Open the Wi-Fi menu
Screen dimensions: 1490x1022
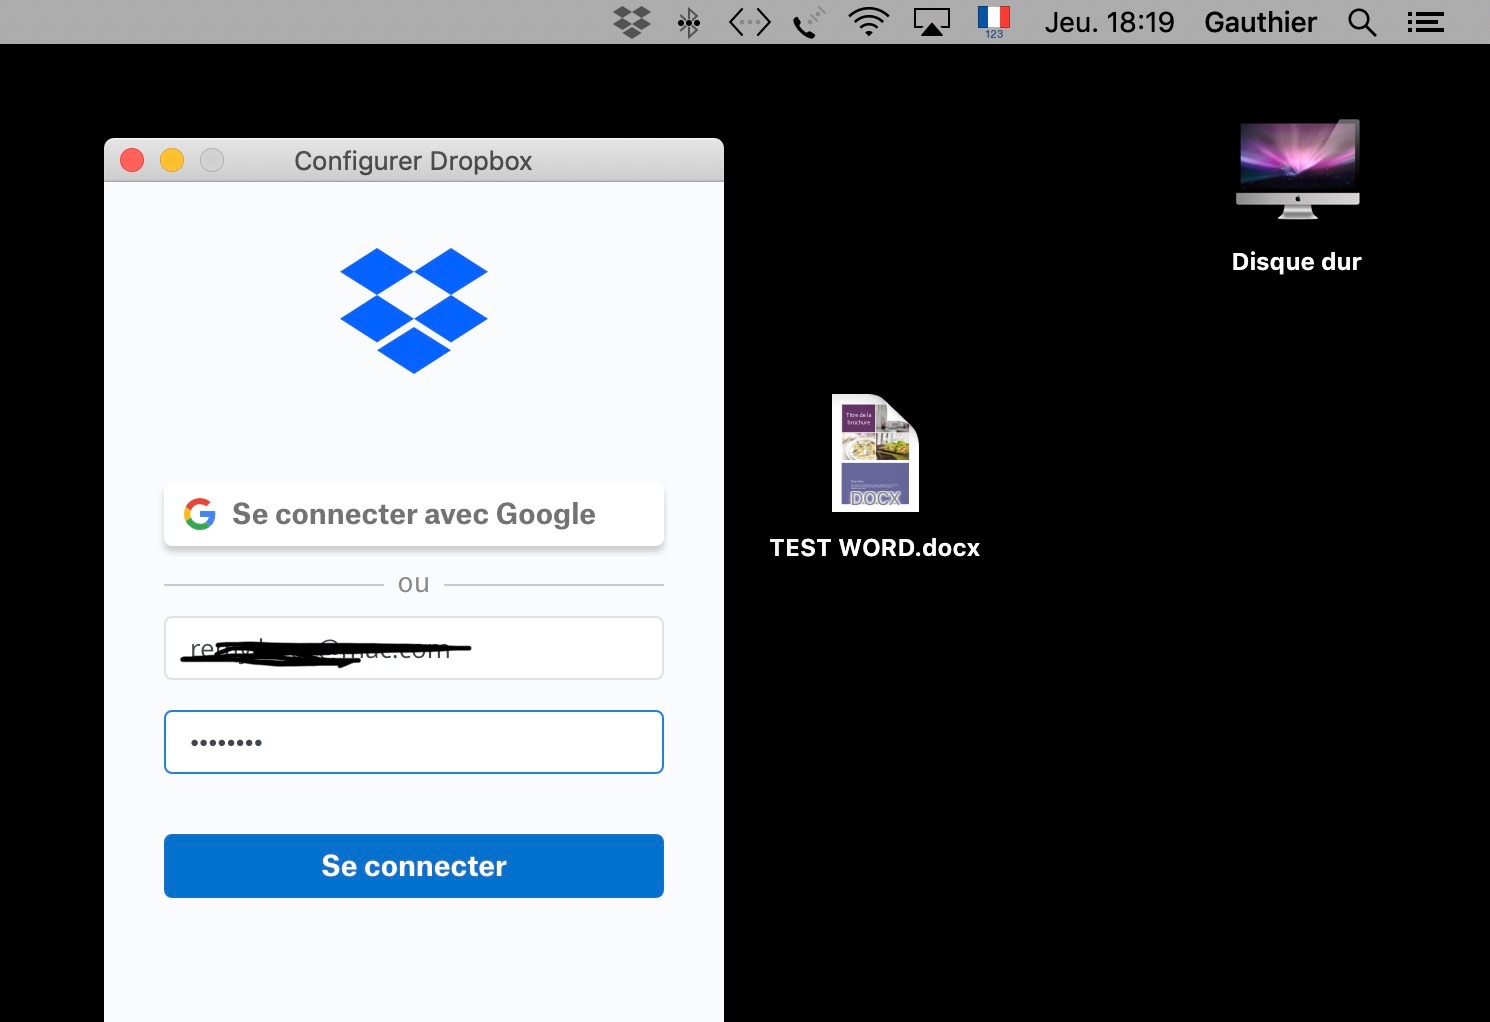pyautogui.click(x=868, y=22)
